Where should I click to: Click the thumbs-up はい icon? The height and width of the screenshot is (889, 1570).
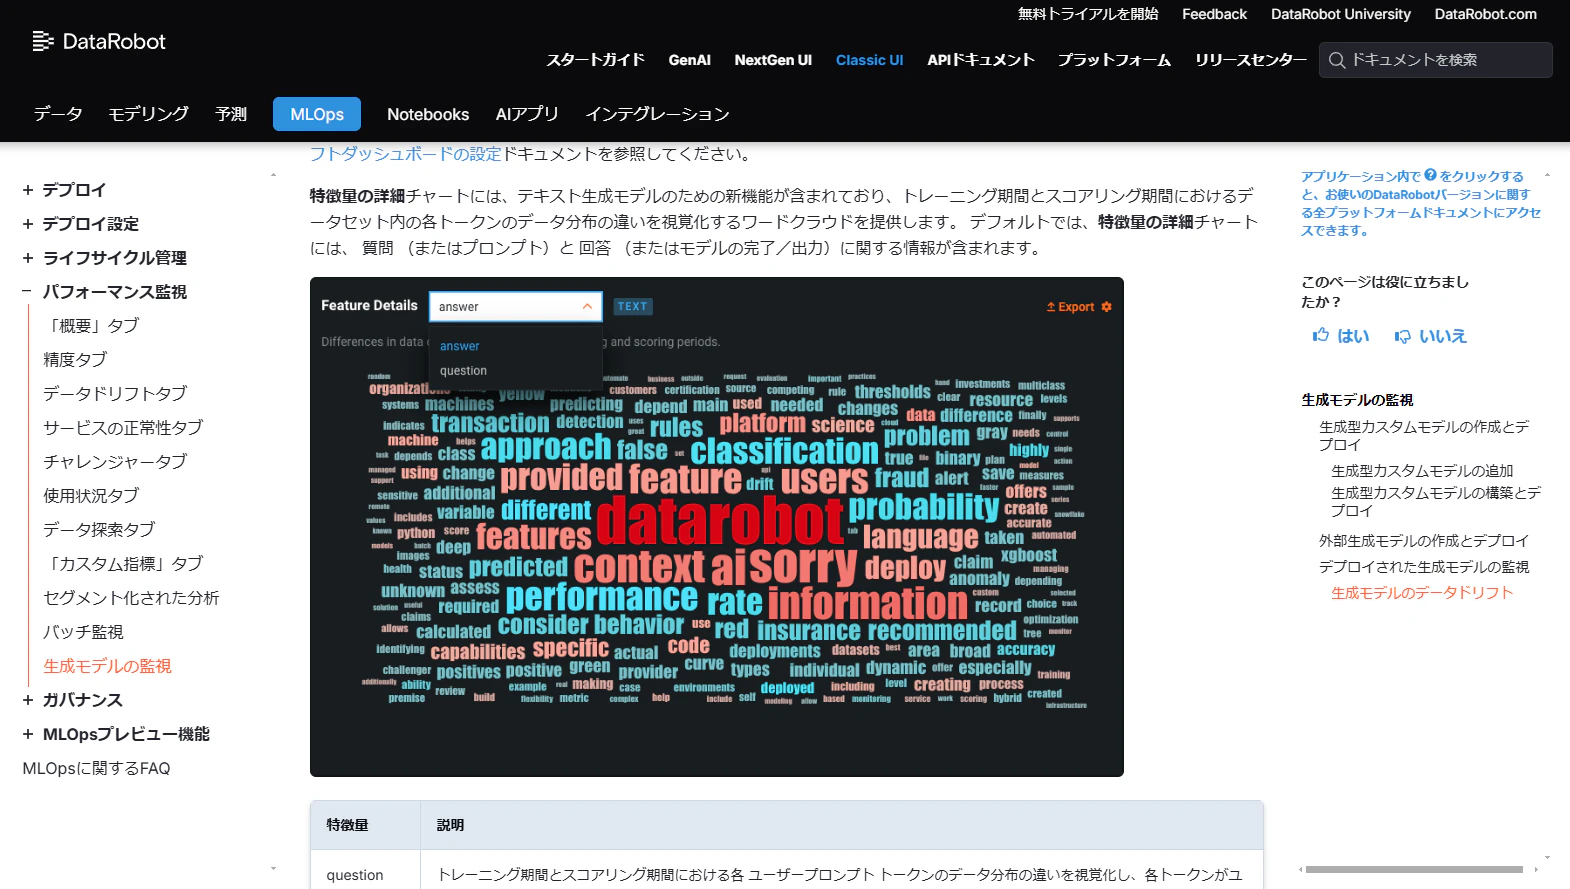(1321, 336)
